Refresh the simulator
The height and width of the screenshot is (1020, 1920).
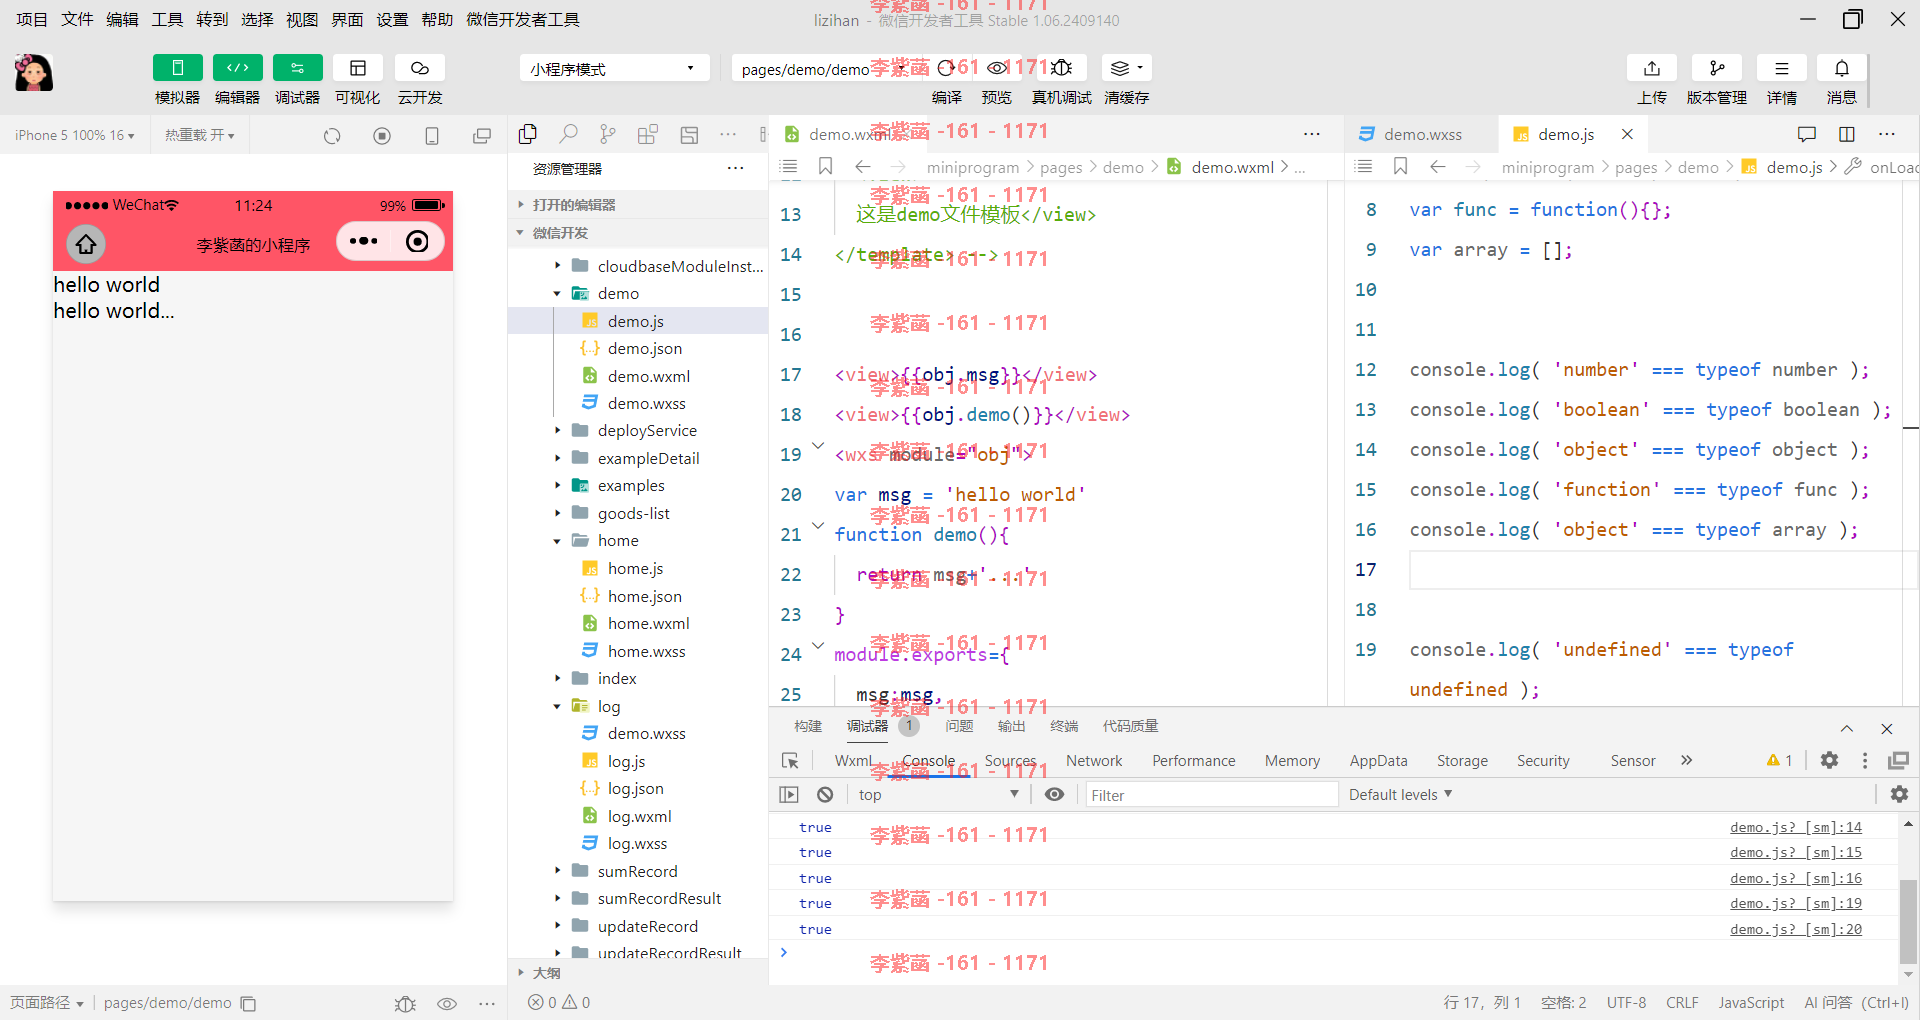332,135
